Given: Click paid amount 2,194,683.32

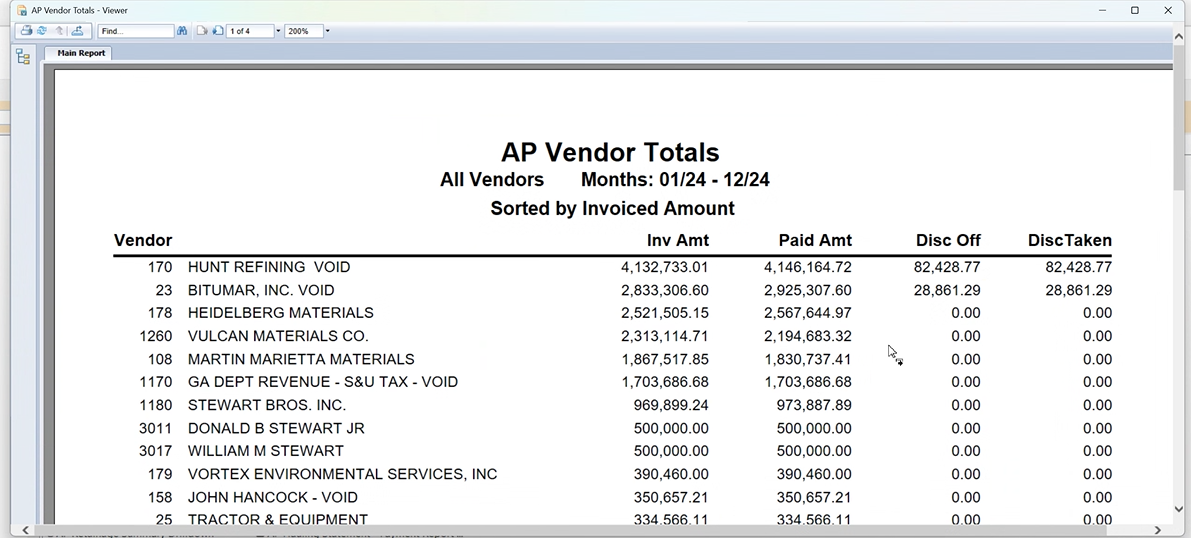Looking at the screenshot, I should coord(807,336).
